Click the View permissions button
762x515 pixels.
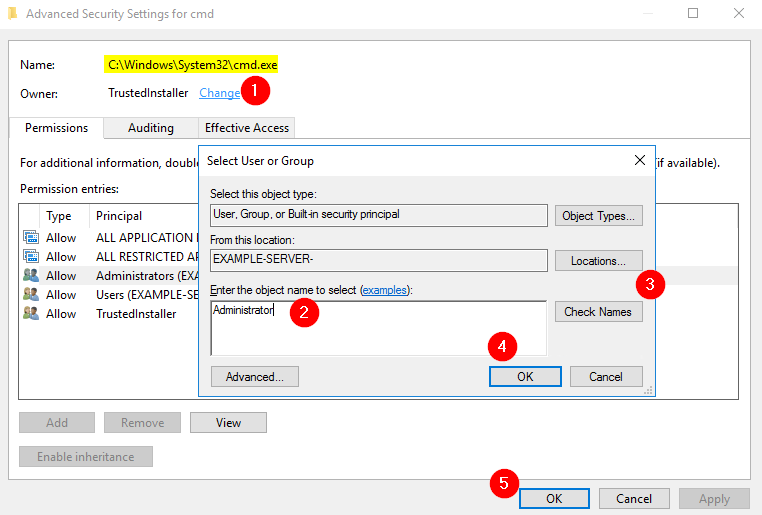pyautogui.click(x=228, y=423)
